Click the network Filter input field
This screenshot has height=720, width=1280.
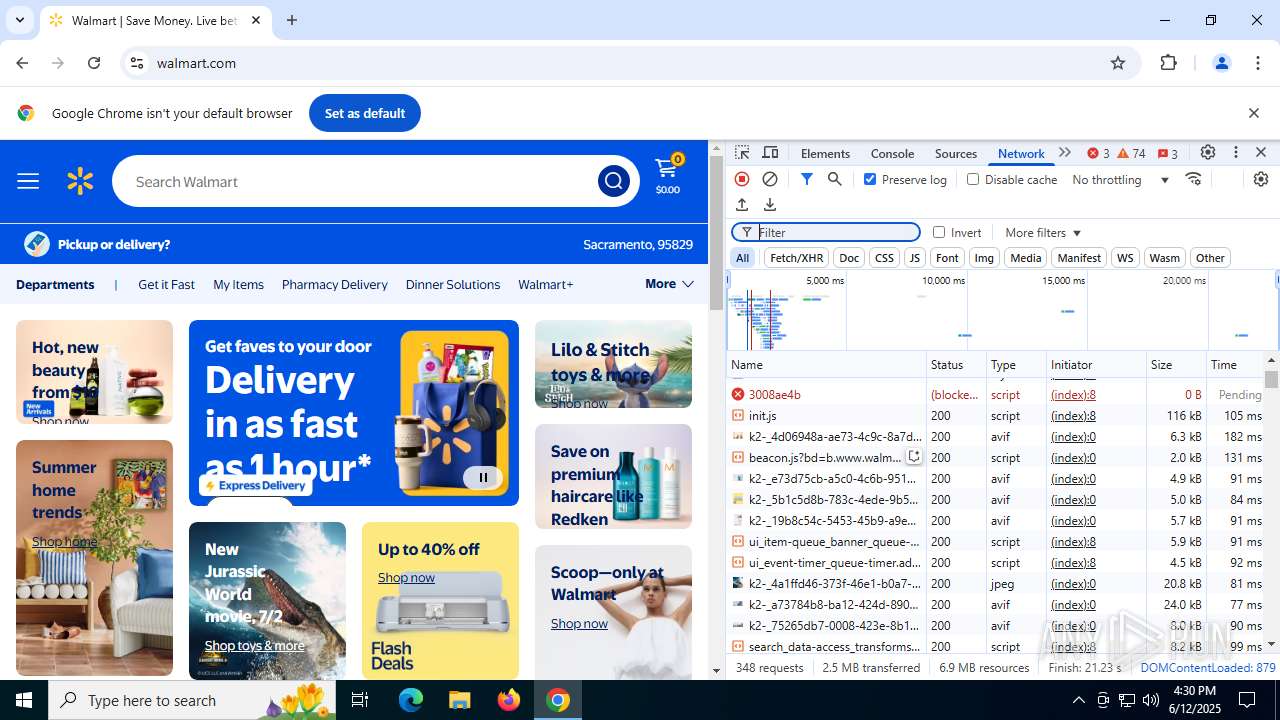pyautogui.click(x=826, y=232)
